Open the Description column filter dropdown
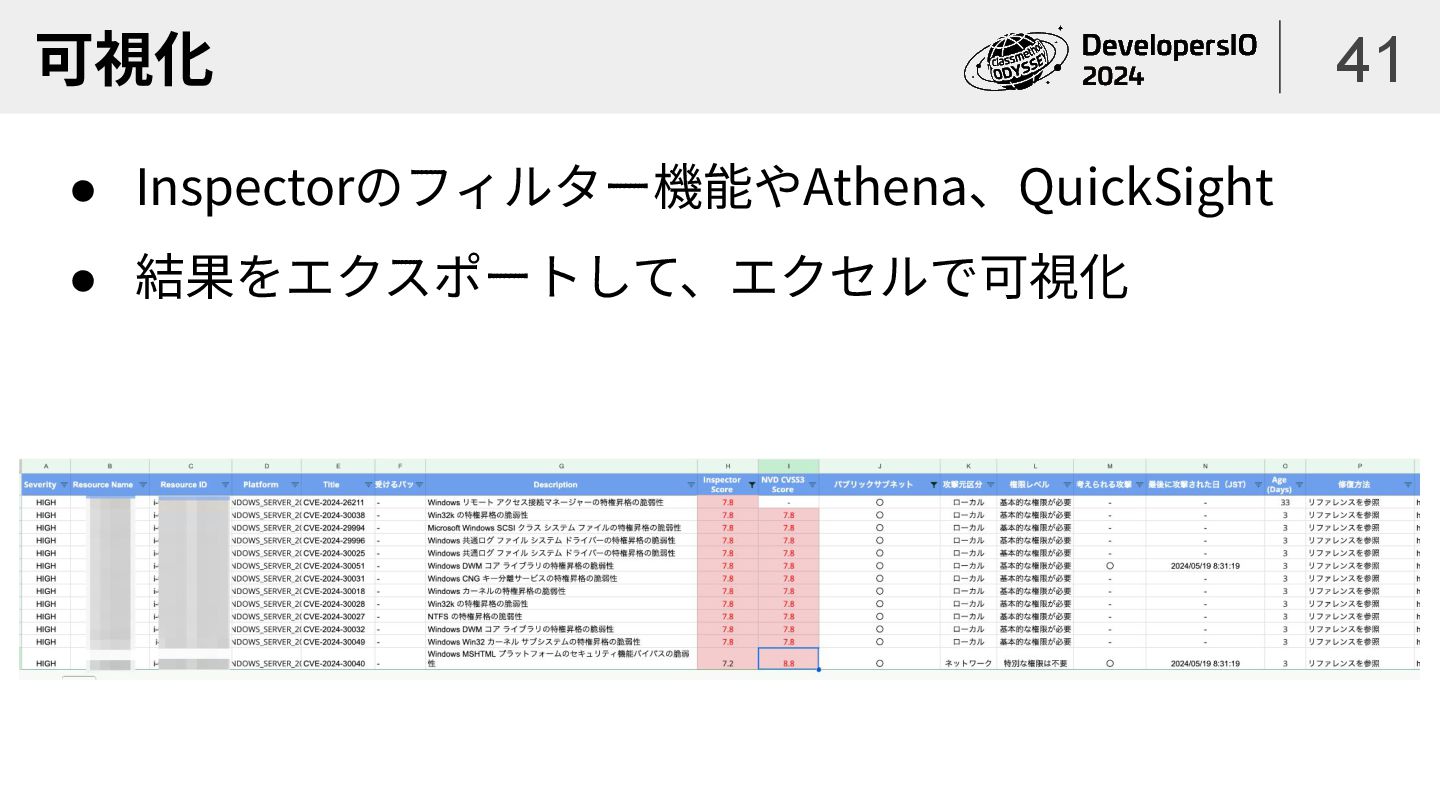Image resolution: width=1440 pixels, height=810 pixels. point(691,485)
